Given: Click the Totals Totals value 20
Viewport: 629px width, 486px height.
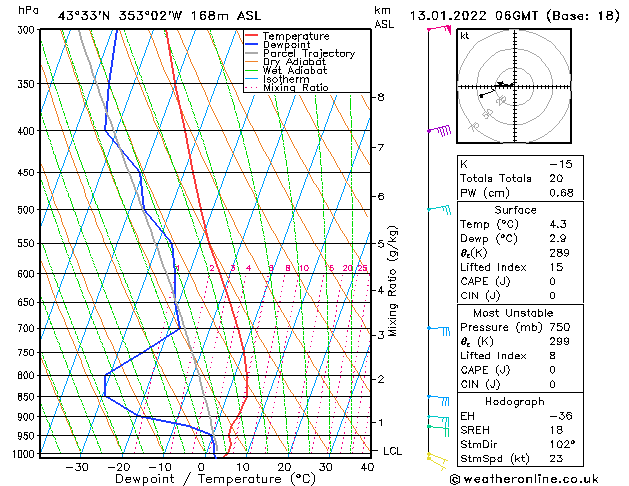Looking at the screenshot, I should (x=556, y=178).
